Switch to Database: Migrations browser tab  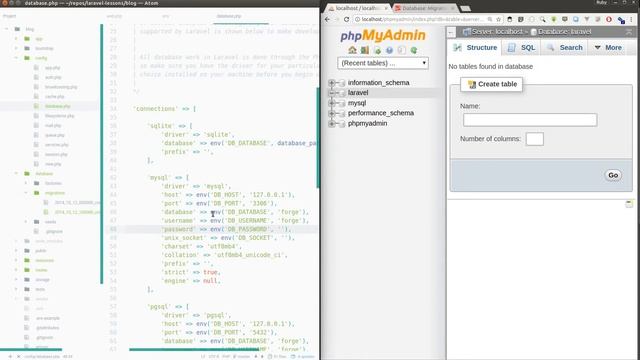[x=424, y=8]
